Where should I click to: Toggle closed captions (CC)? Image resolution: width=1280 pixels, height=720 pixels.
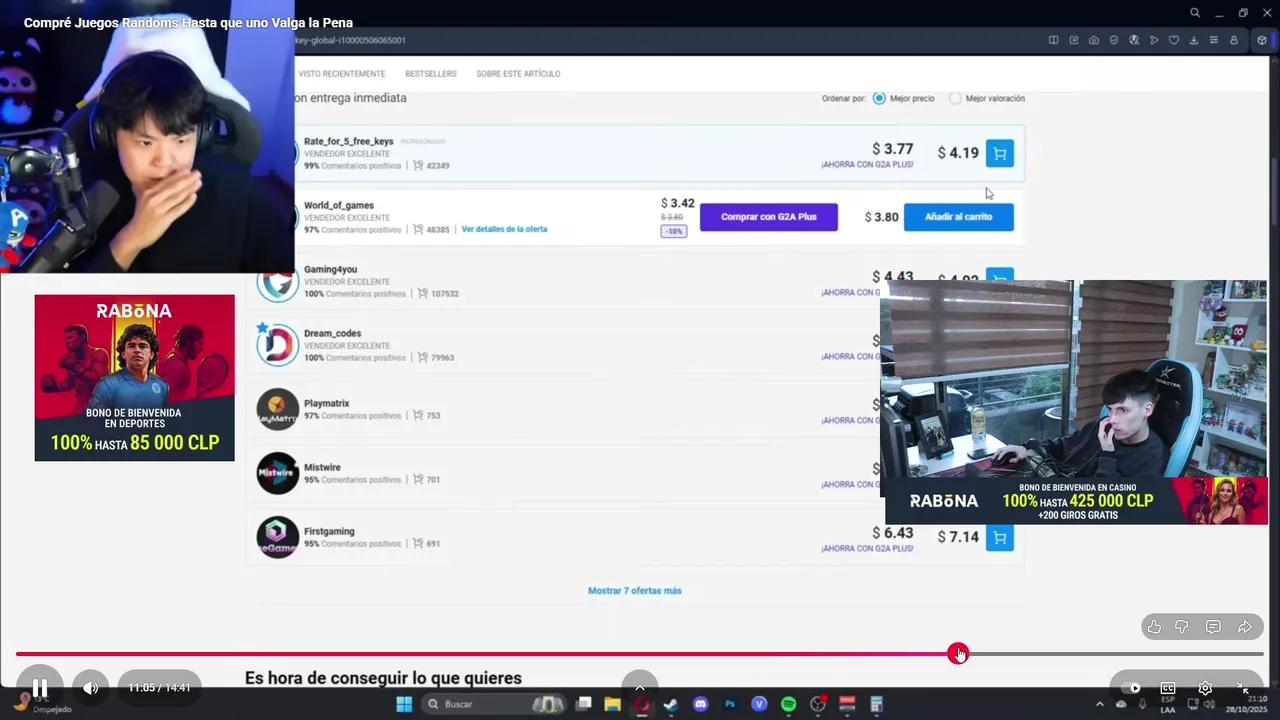pos(1167,688)
